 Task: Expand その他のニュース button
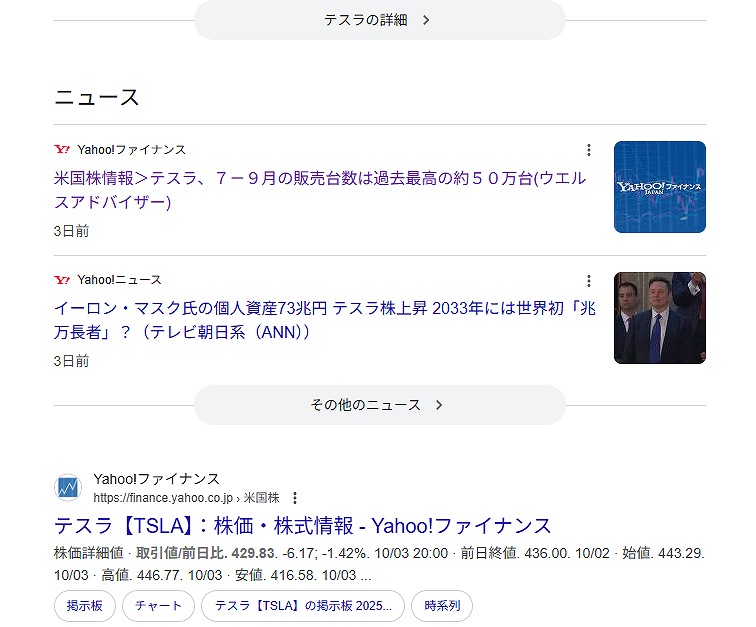pyautogui.click(x=379, y=405)
